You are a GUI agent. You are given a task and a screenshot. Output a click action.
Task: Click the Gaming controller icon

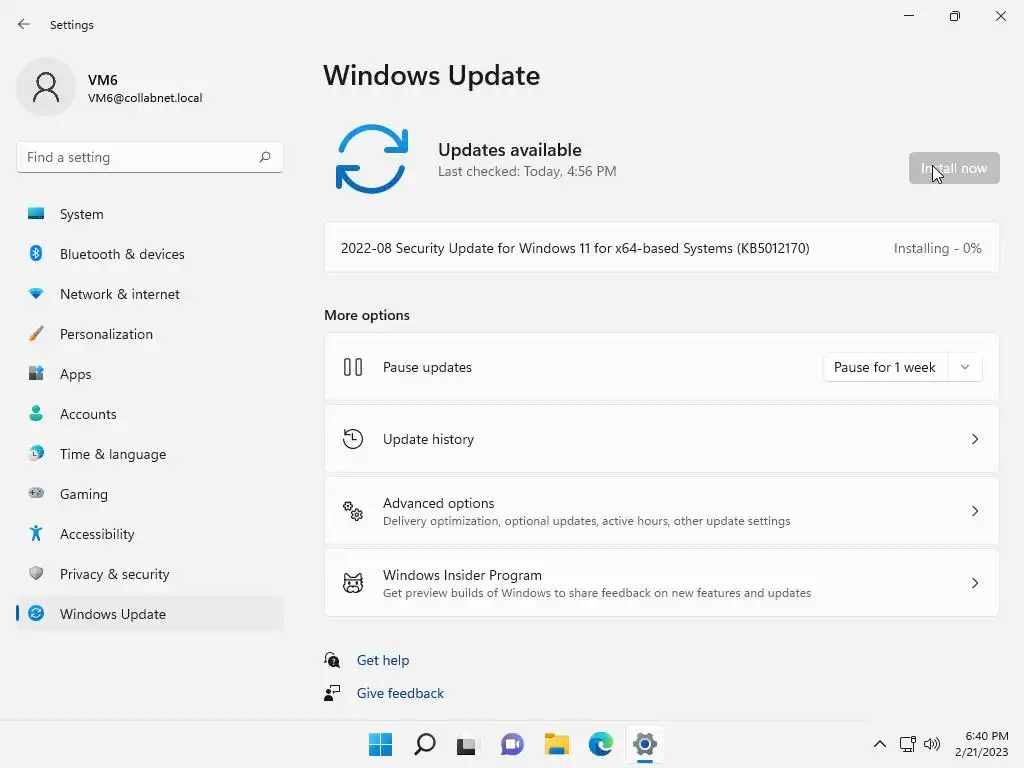point(36,493)
